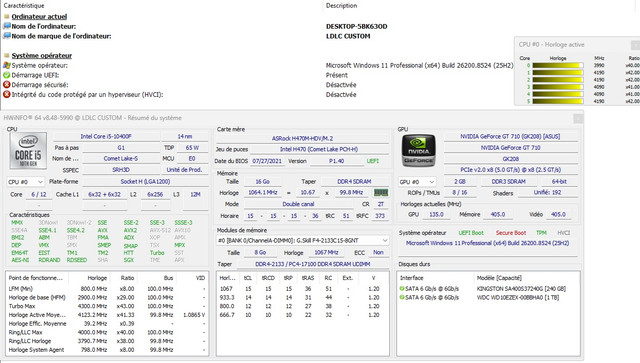Click the Ordinateur actuel section icon
The width and height of the screenshot is (640, 363).
[x=7, y=17]
